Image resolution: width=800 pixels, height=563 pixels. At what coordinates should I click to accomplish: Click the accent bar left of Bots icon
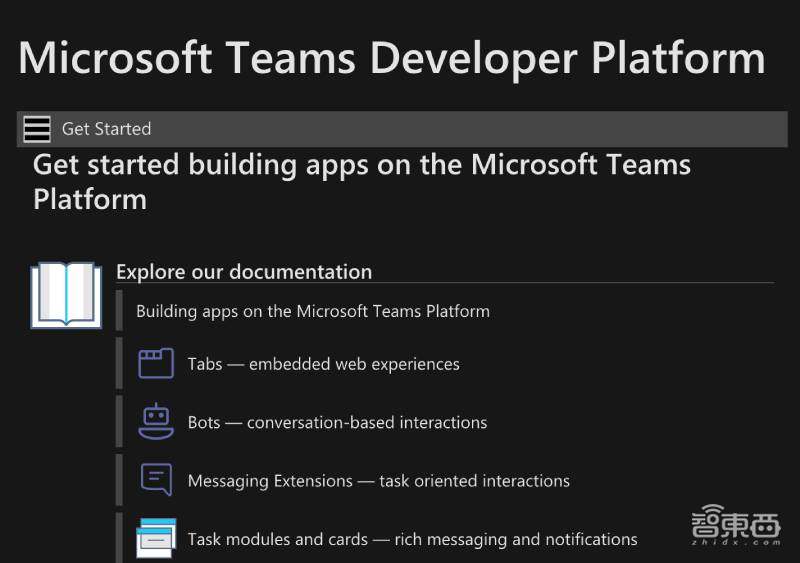point(119,422)
